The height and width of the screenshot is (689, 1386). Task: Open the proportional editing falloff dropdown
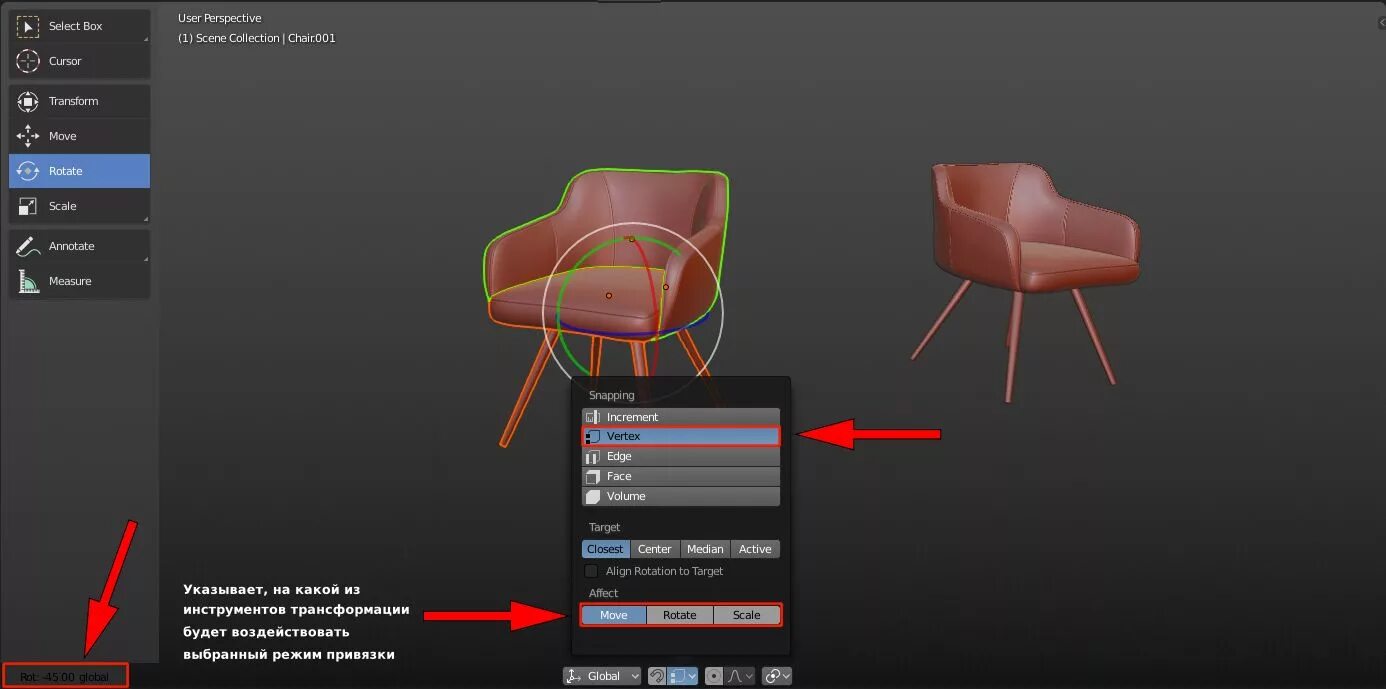748,675
